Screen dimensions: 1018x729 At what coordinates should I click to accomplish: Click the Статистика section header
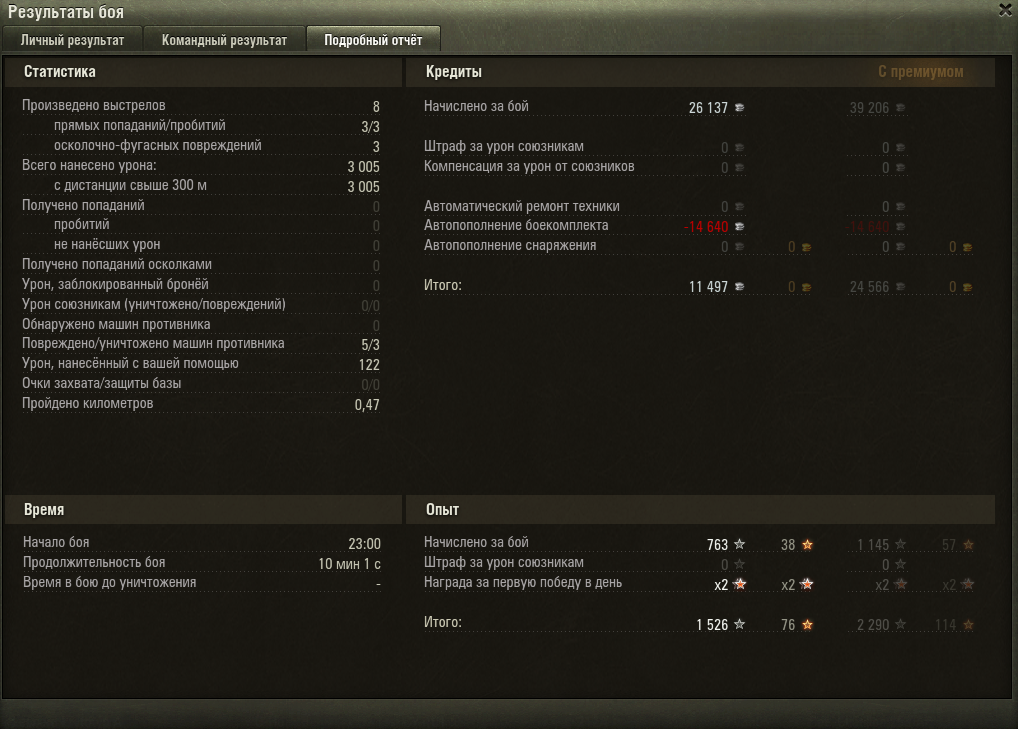(x=60, y=71)
